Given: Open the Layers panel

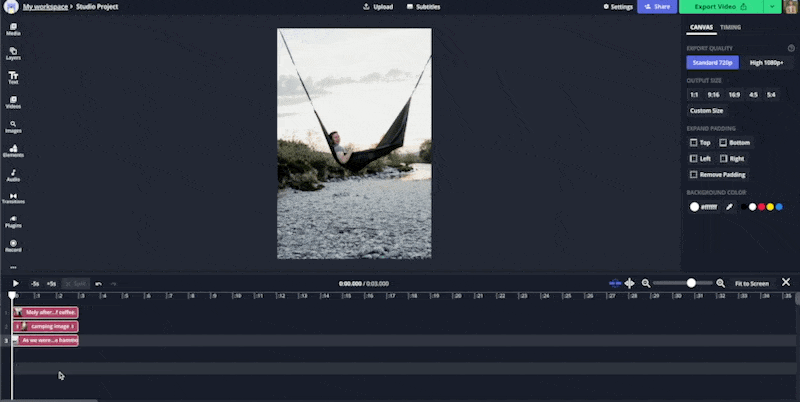Looking at the screenshot, I should coord(13,53).
